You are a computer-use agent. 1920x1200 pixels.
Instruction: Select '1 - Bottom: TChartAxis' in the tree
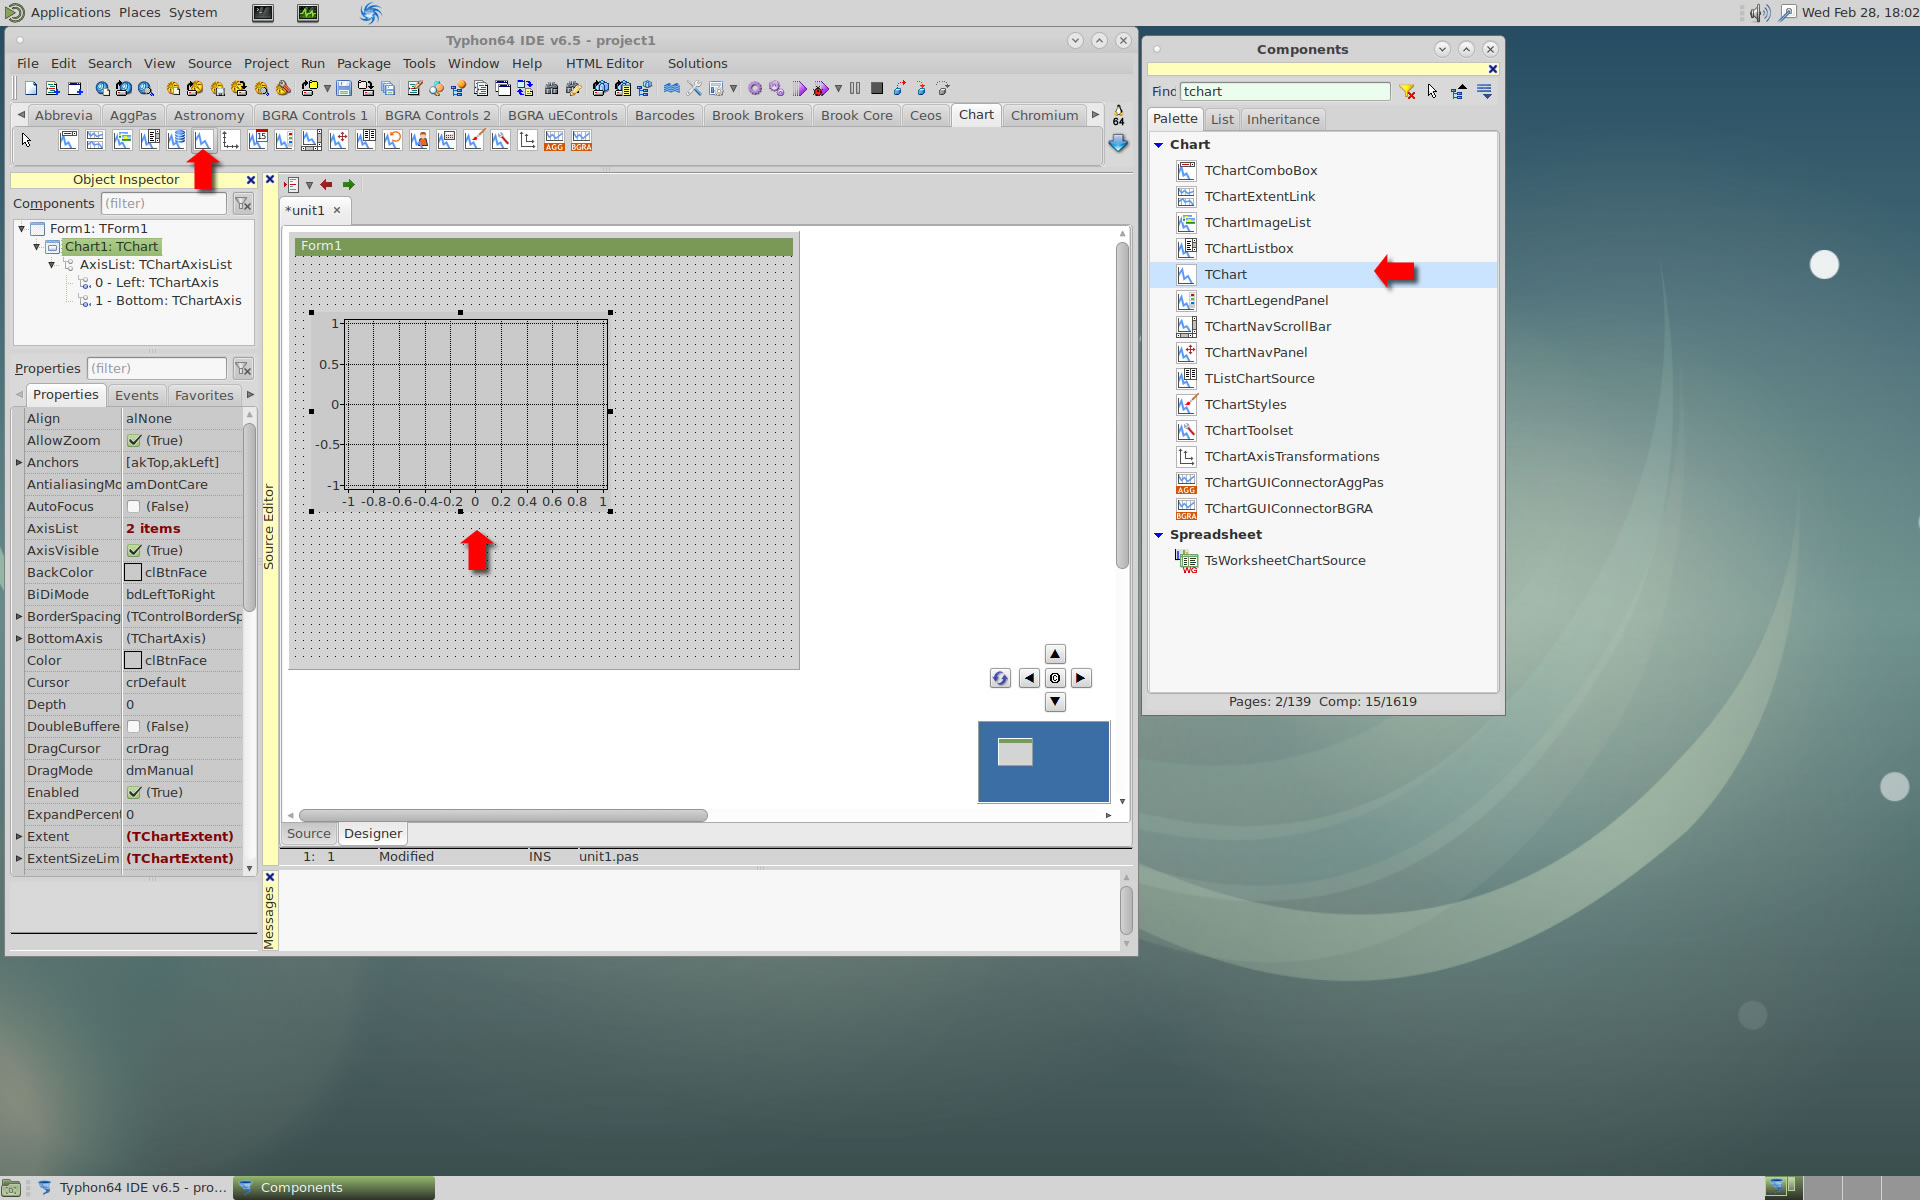tap(168, 301)
